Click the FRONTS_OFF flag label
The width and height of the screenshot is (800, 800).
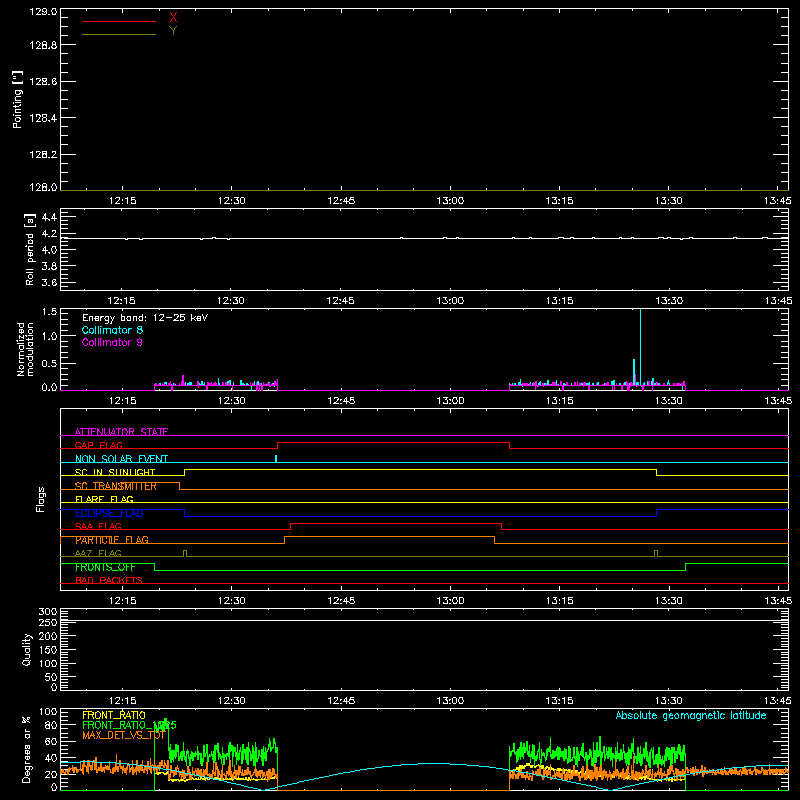[105, 567]
